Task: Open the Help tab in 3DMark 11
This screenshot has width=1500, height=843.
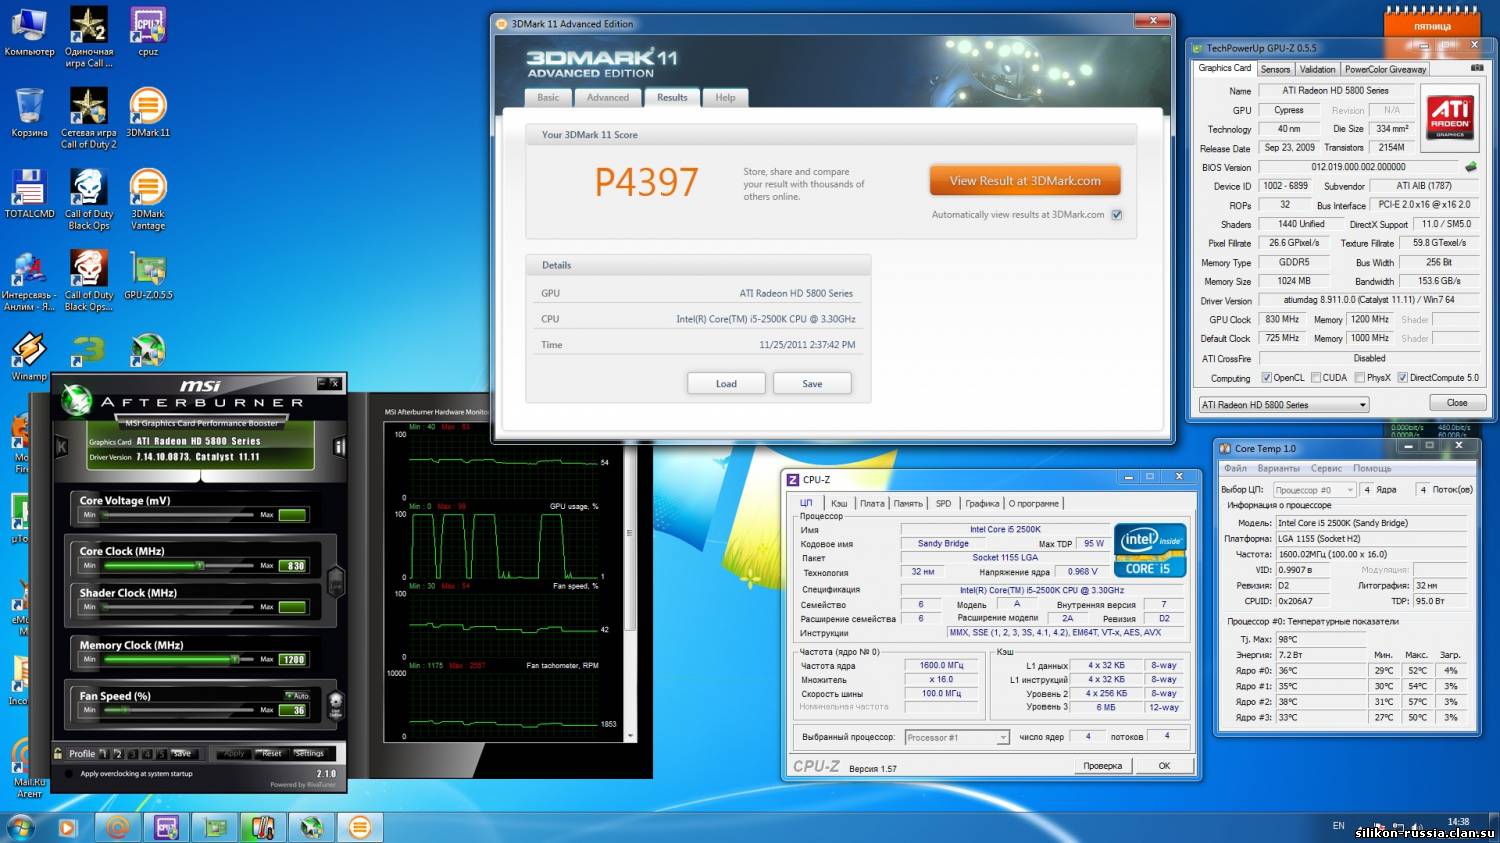Action: click(725, 98)
